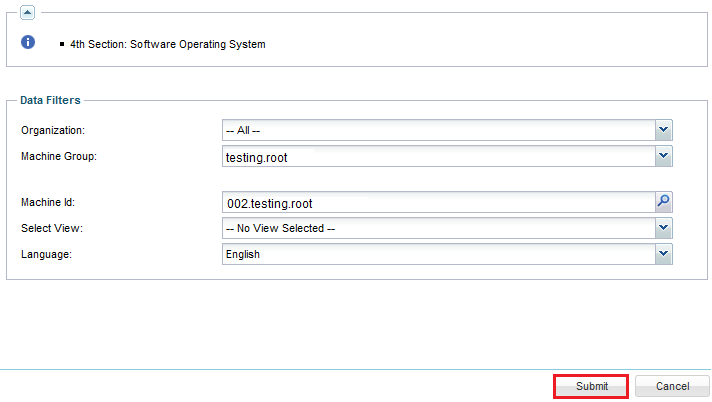Click the "Organization:" label

[x=53, y=130]
